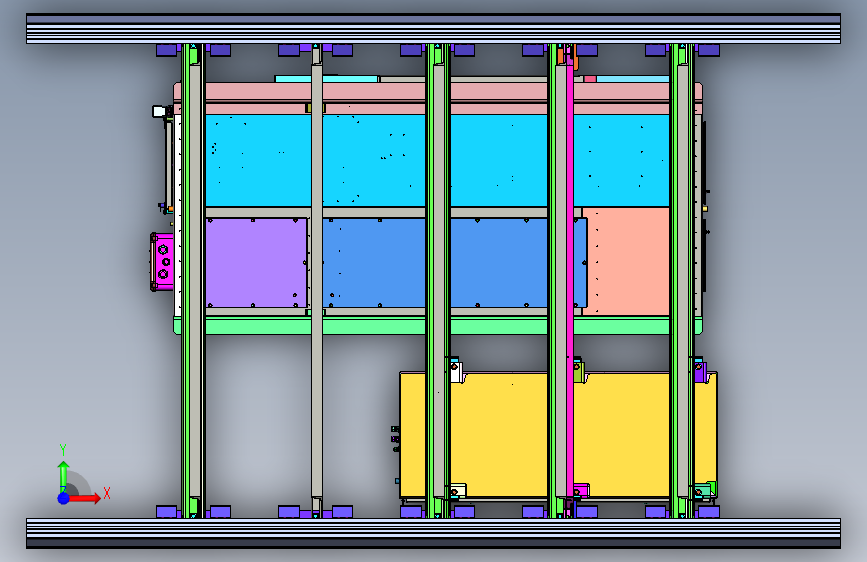Viewport: 867px width, 562px height.
Task: Pick the thin grey vertical bar without green frame
Action: tap(316, 281)
